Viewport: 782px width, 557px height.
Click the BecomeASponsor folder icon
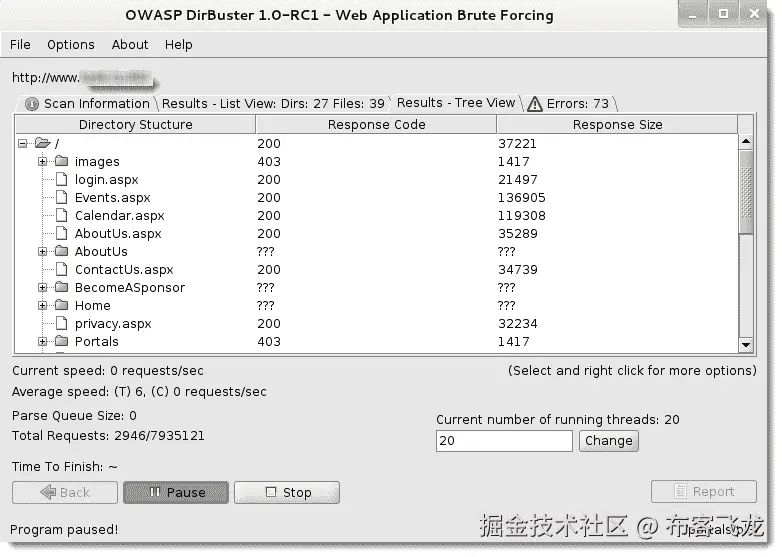[61, 287]
